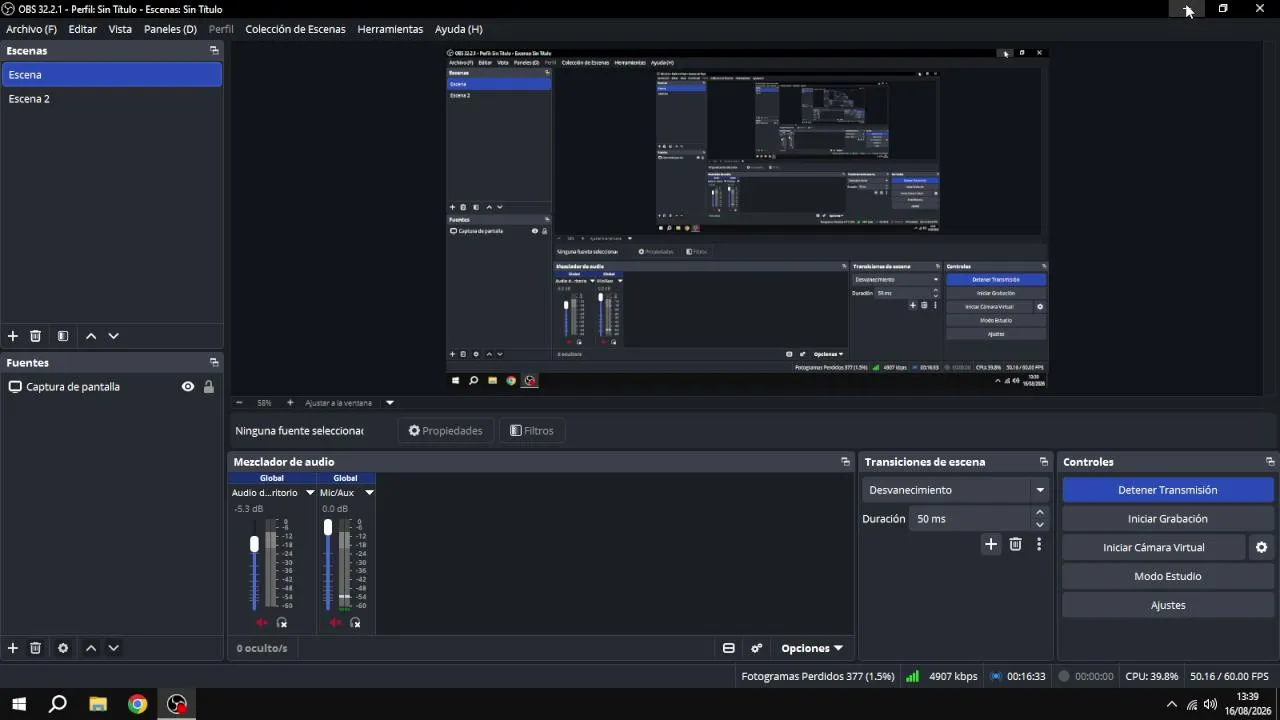Open source properties gear in Fuentes toolbar
This screenshot has height=720, width=1280.
(x=63, y=648)
